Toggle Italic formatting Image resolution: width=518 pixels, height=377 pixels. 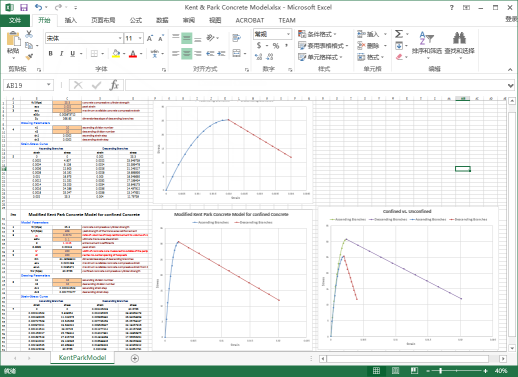tap(61, 53)
